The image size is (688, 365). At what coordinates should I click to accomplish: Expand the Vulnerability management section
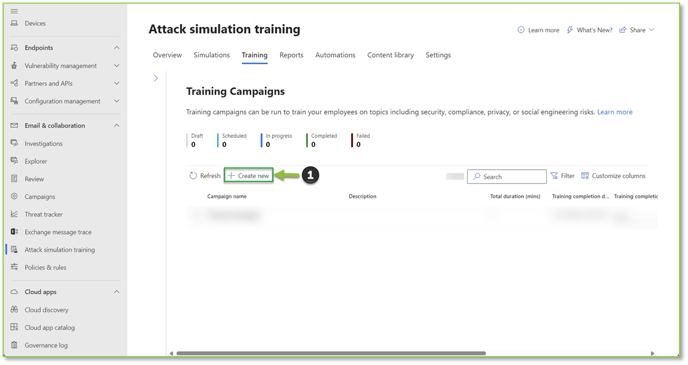tap(117, 65)
